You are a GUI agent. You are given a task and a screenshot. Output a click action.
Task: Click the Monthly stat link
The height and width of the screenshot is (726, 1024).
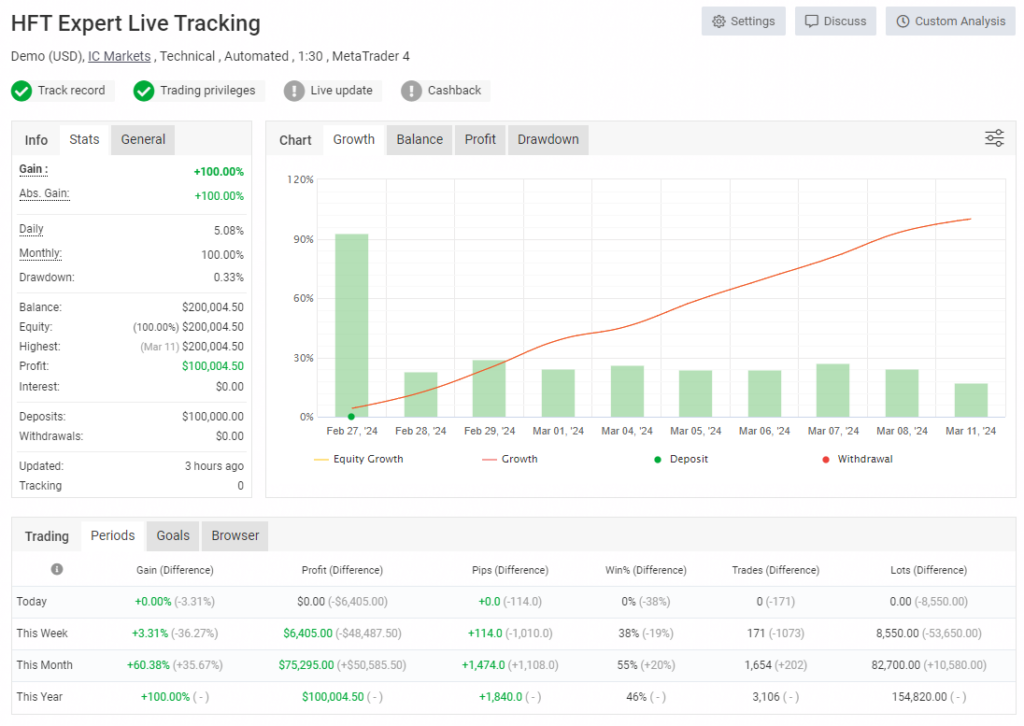(39, 252)
